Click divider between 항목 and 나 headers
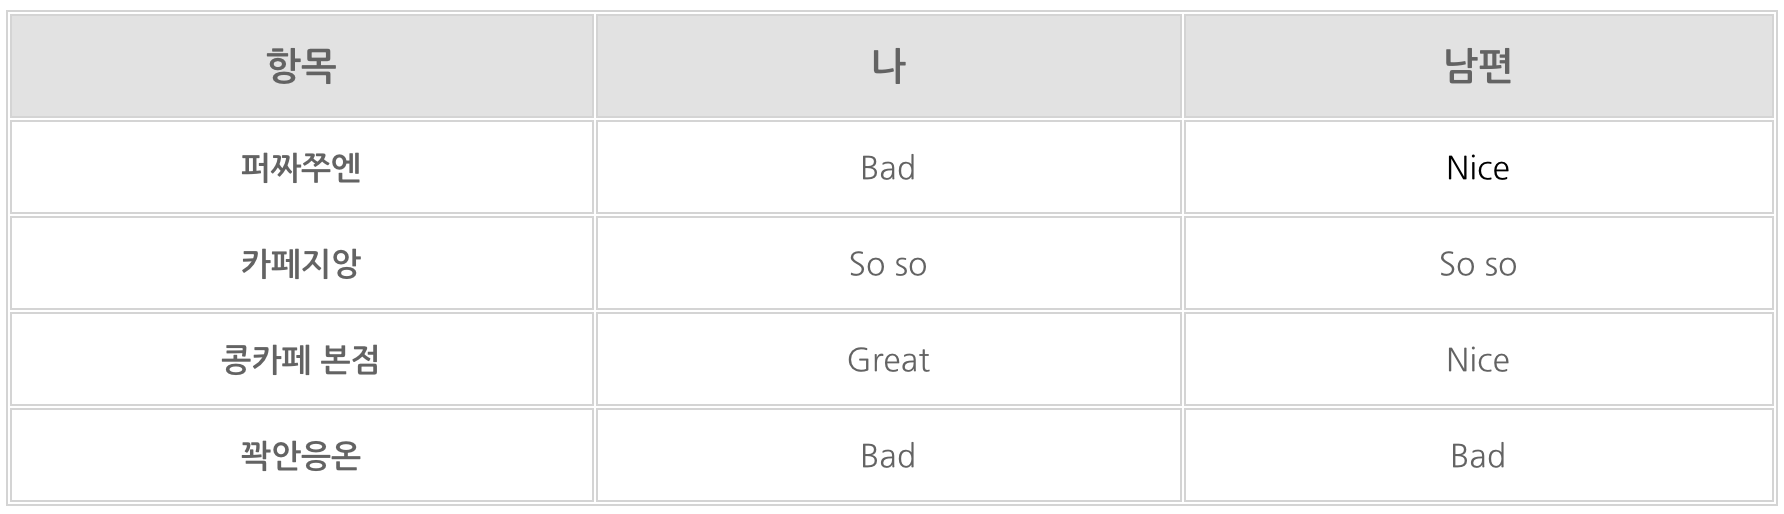 pyautogui.click(x=595, y=66)
